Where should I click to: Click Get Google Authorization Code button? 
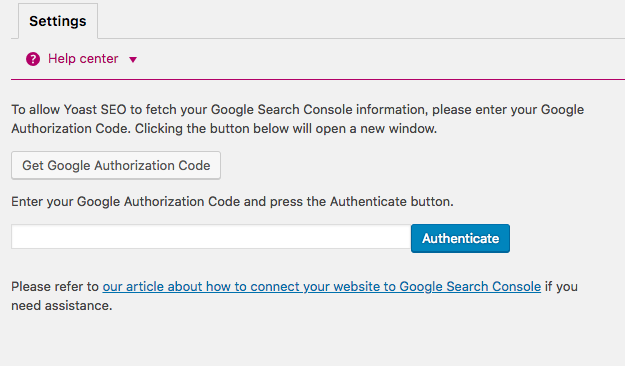click(x=116, y=165)
